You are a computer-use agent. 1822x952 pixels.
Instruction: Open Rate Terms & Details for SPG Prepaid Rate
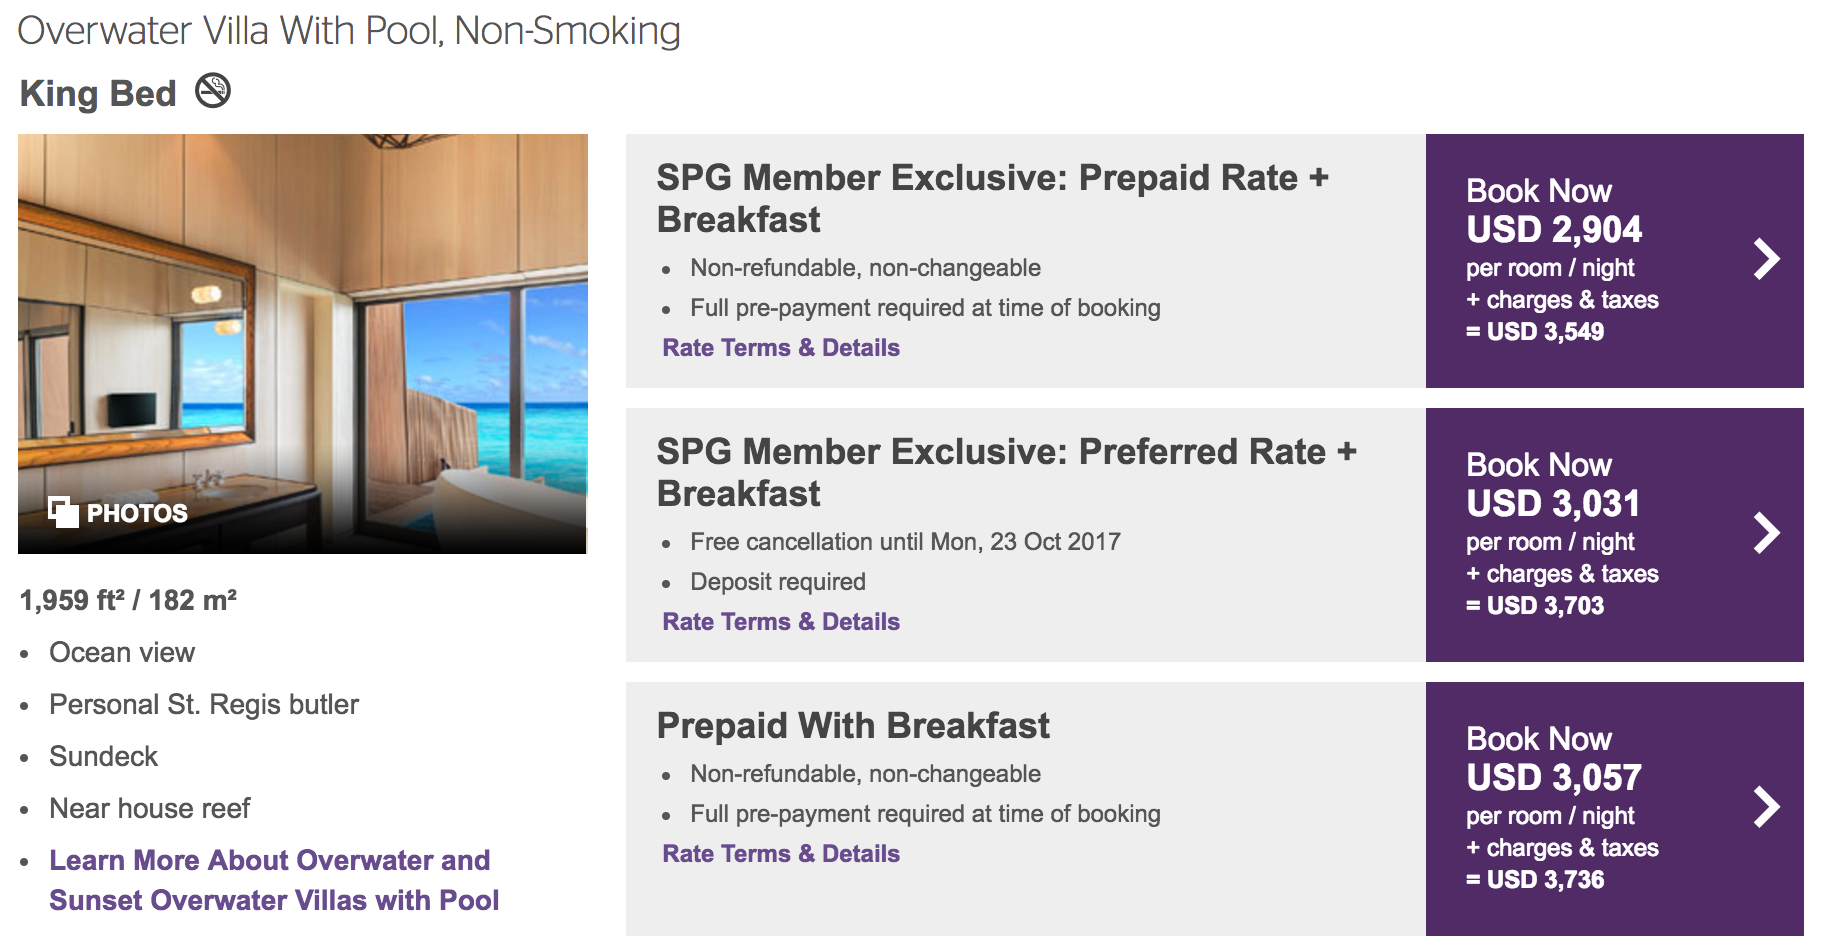coord(781,348)
